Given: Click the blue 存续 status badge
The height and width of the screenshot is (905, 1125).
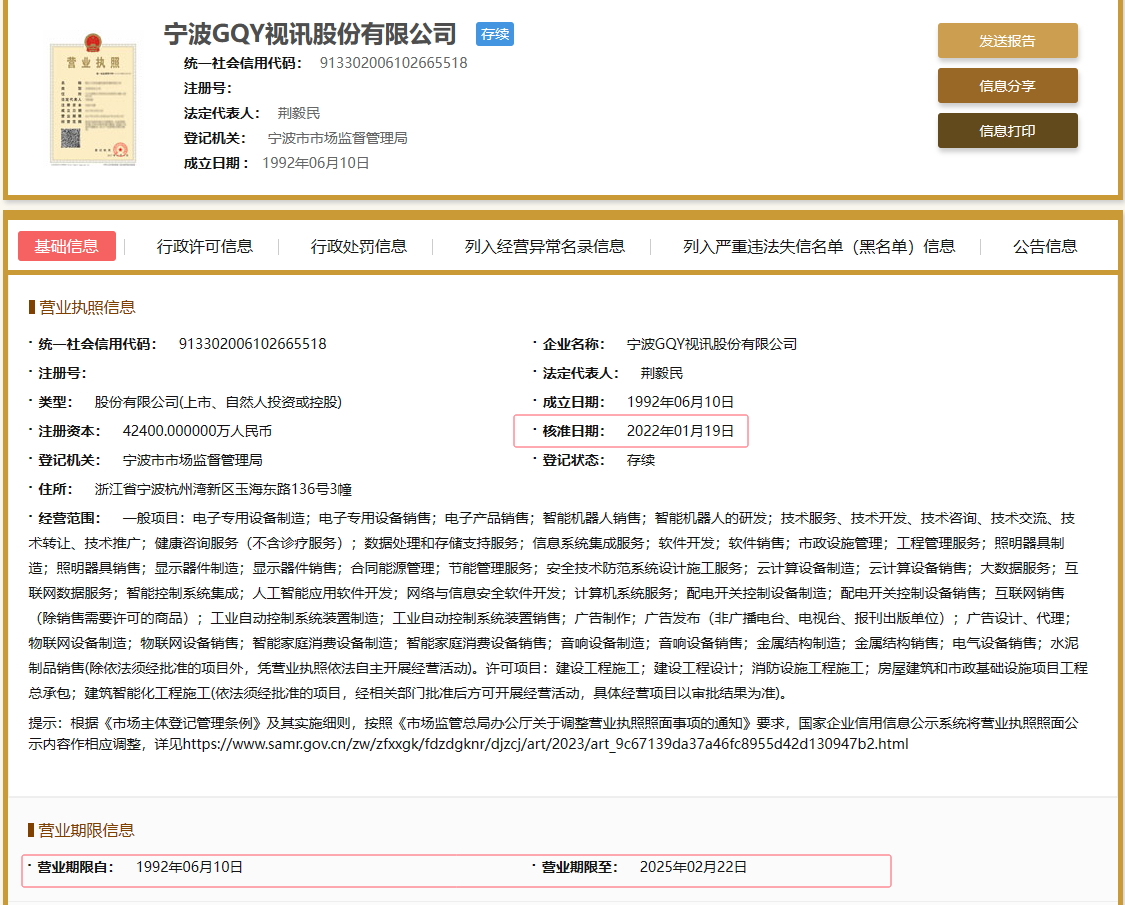Looking at the screenshot, I should coord(494,34).
